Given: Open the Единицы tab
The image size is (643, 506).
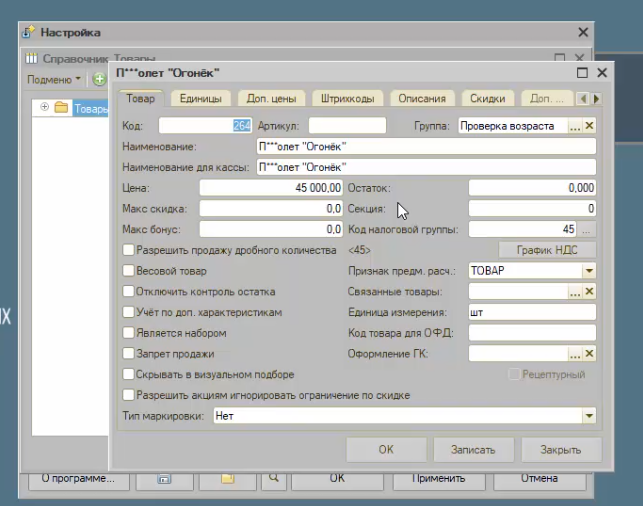Looking at the screenshot, I should pyautogui.click(x=200, y=99).
